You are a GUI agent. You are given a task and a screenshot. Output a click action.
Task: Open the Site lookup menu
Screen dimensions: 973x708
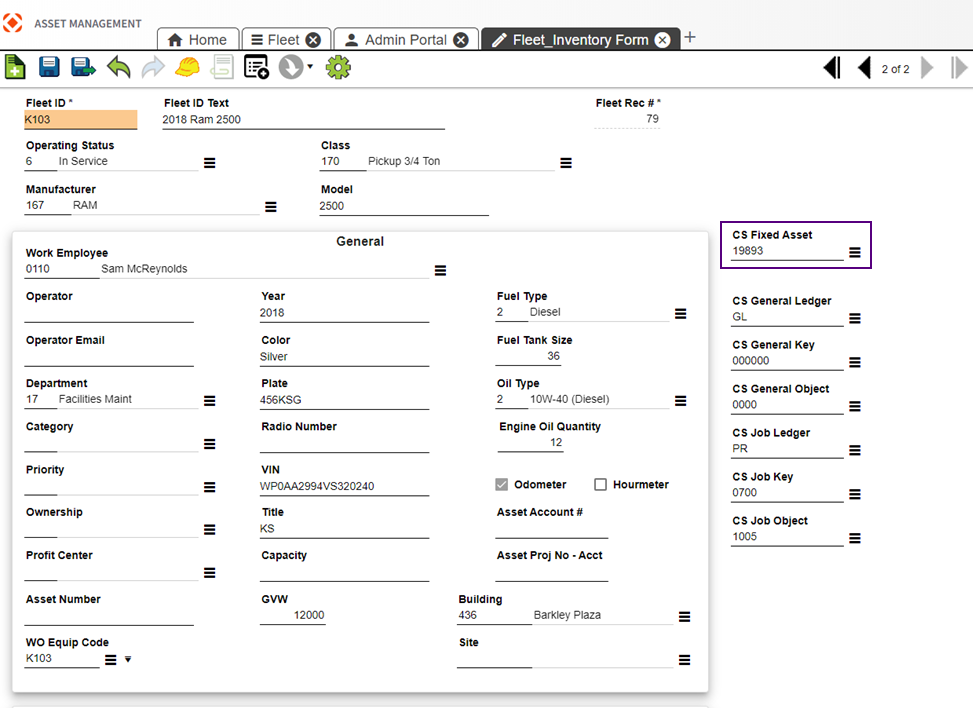click(684, 660)
